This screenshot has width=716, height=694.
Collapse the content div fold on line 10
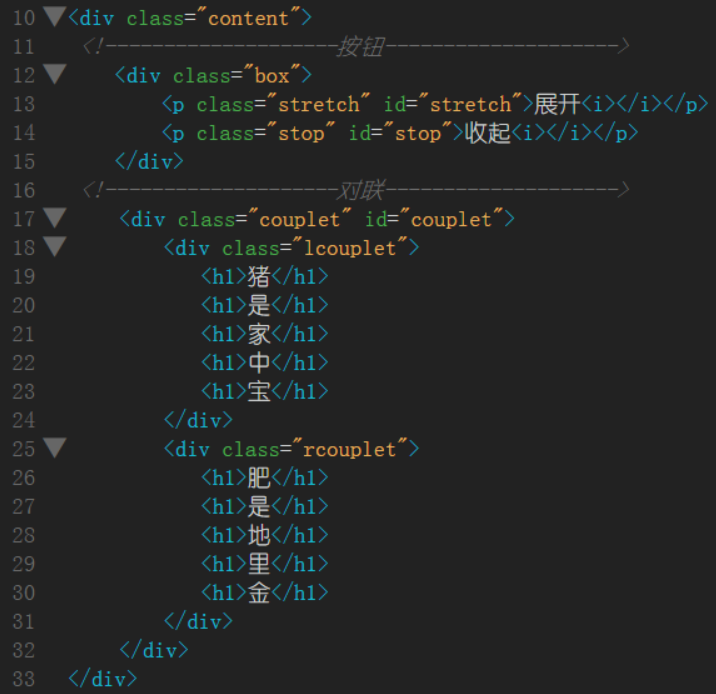click(x=54, y=17)
